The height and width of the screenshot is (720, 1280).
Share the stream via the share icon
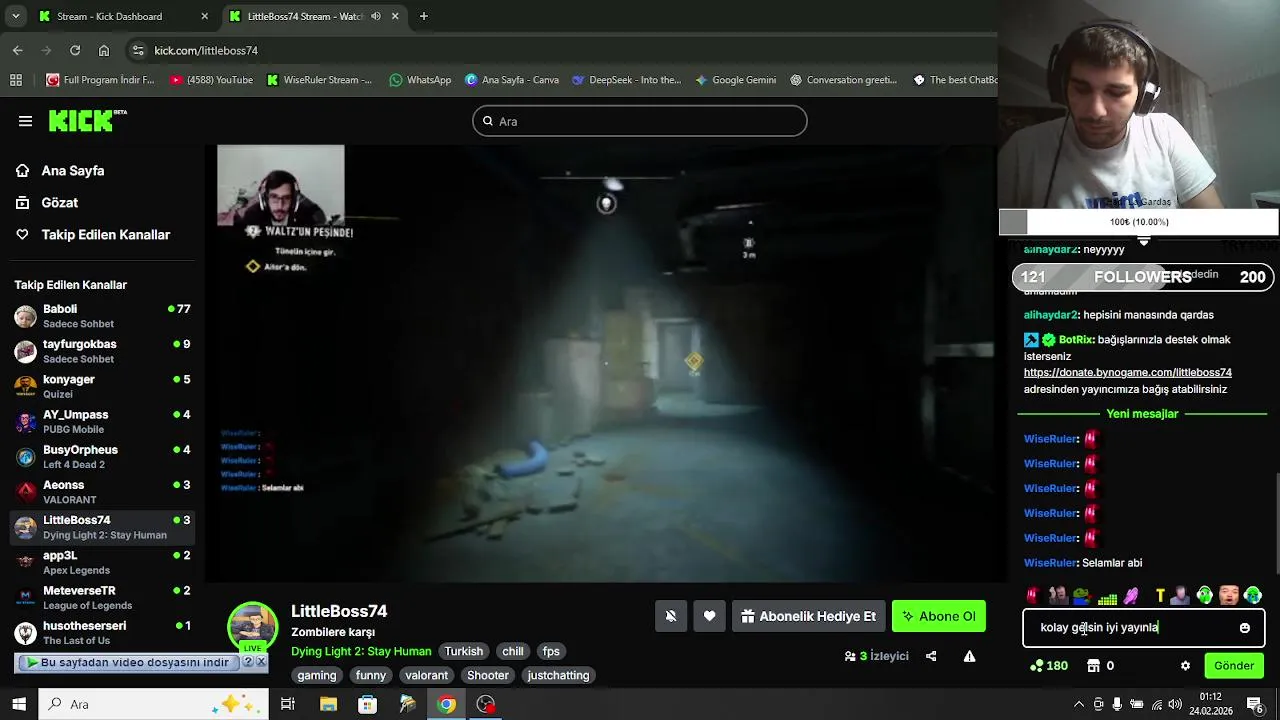pyautogui.click(x=931, y=656)
